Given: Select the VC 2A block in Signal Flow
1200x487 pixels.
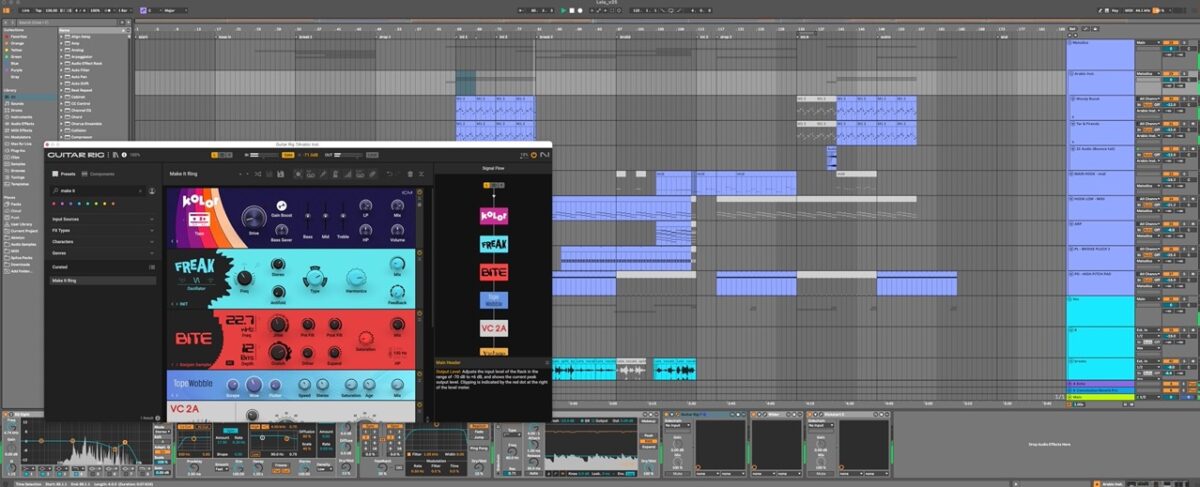Looking at the screenshot, I should coord(494,327).
